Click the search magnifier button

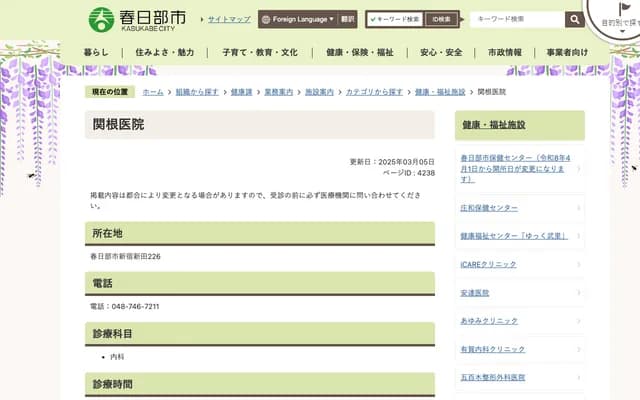click(575, 19)
